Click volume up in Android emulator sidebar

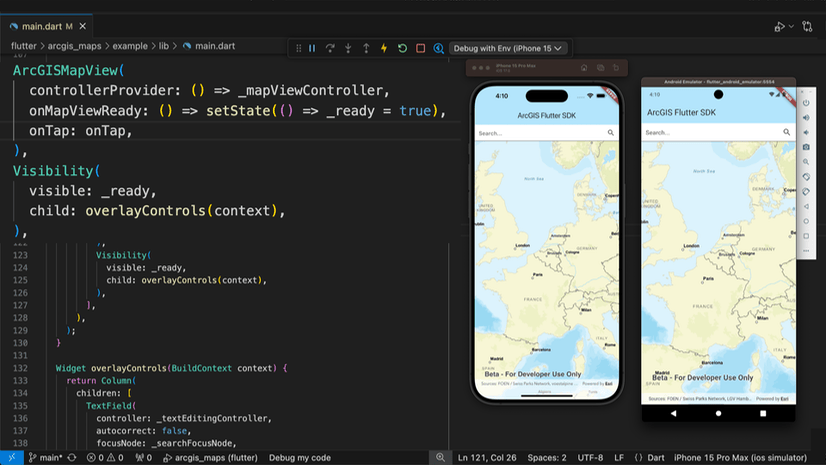tap(806, 118)
